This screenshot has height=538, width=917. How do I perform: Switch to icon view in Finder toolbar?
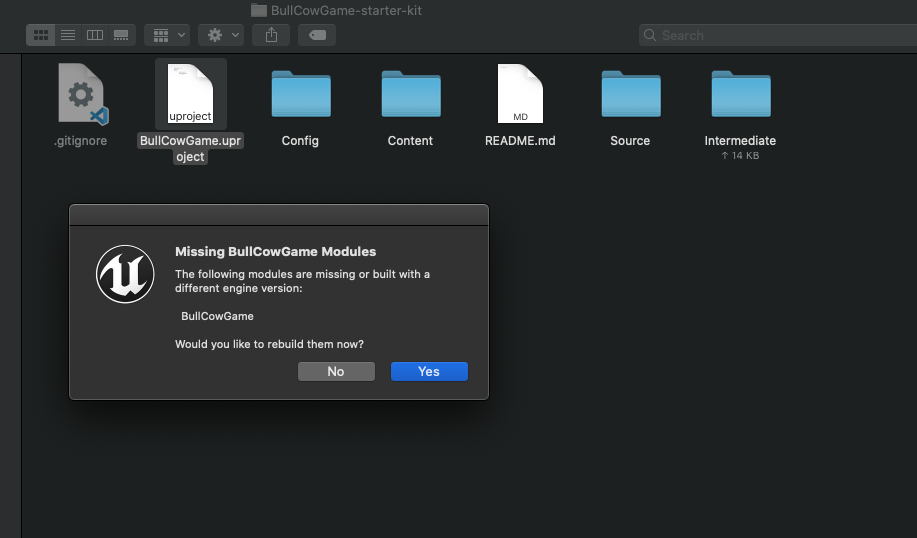[x=41, y=35]
